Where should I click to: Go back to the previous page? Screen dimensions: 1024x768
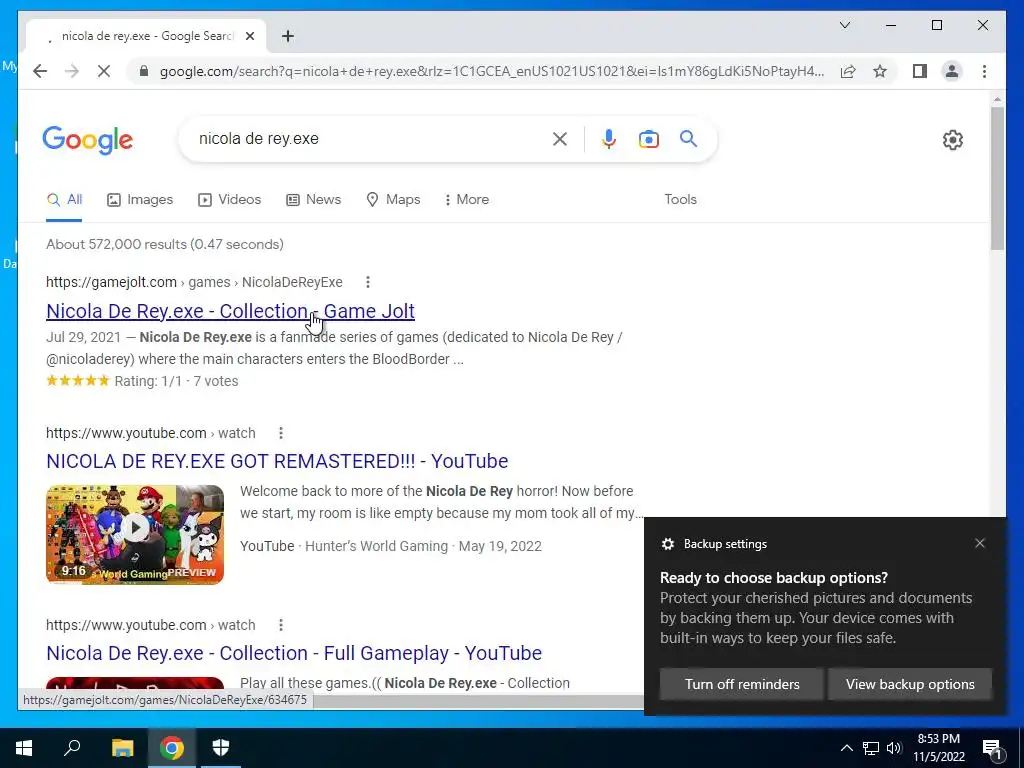click(x=40, y=71)
